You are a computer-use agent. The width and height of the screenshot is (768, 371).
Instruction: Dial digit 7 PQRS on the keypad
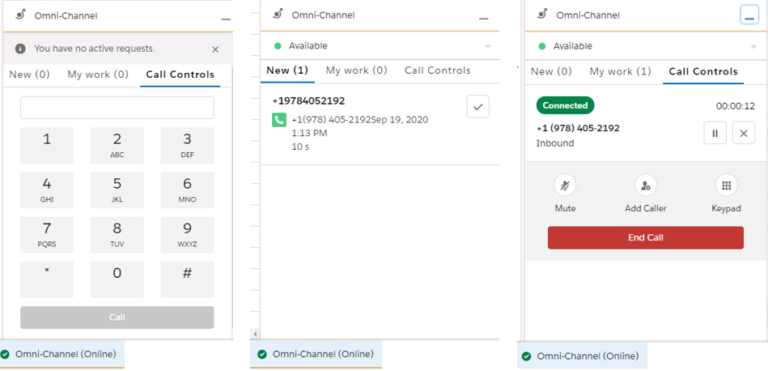(x=47, y=235)
